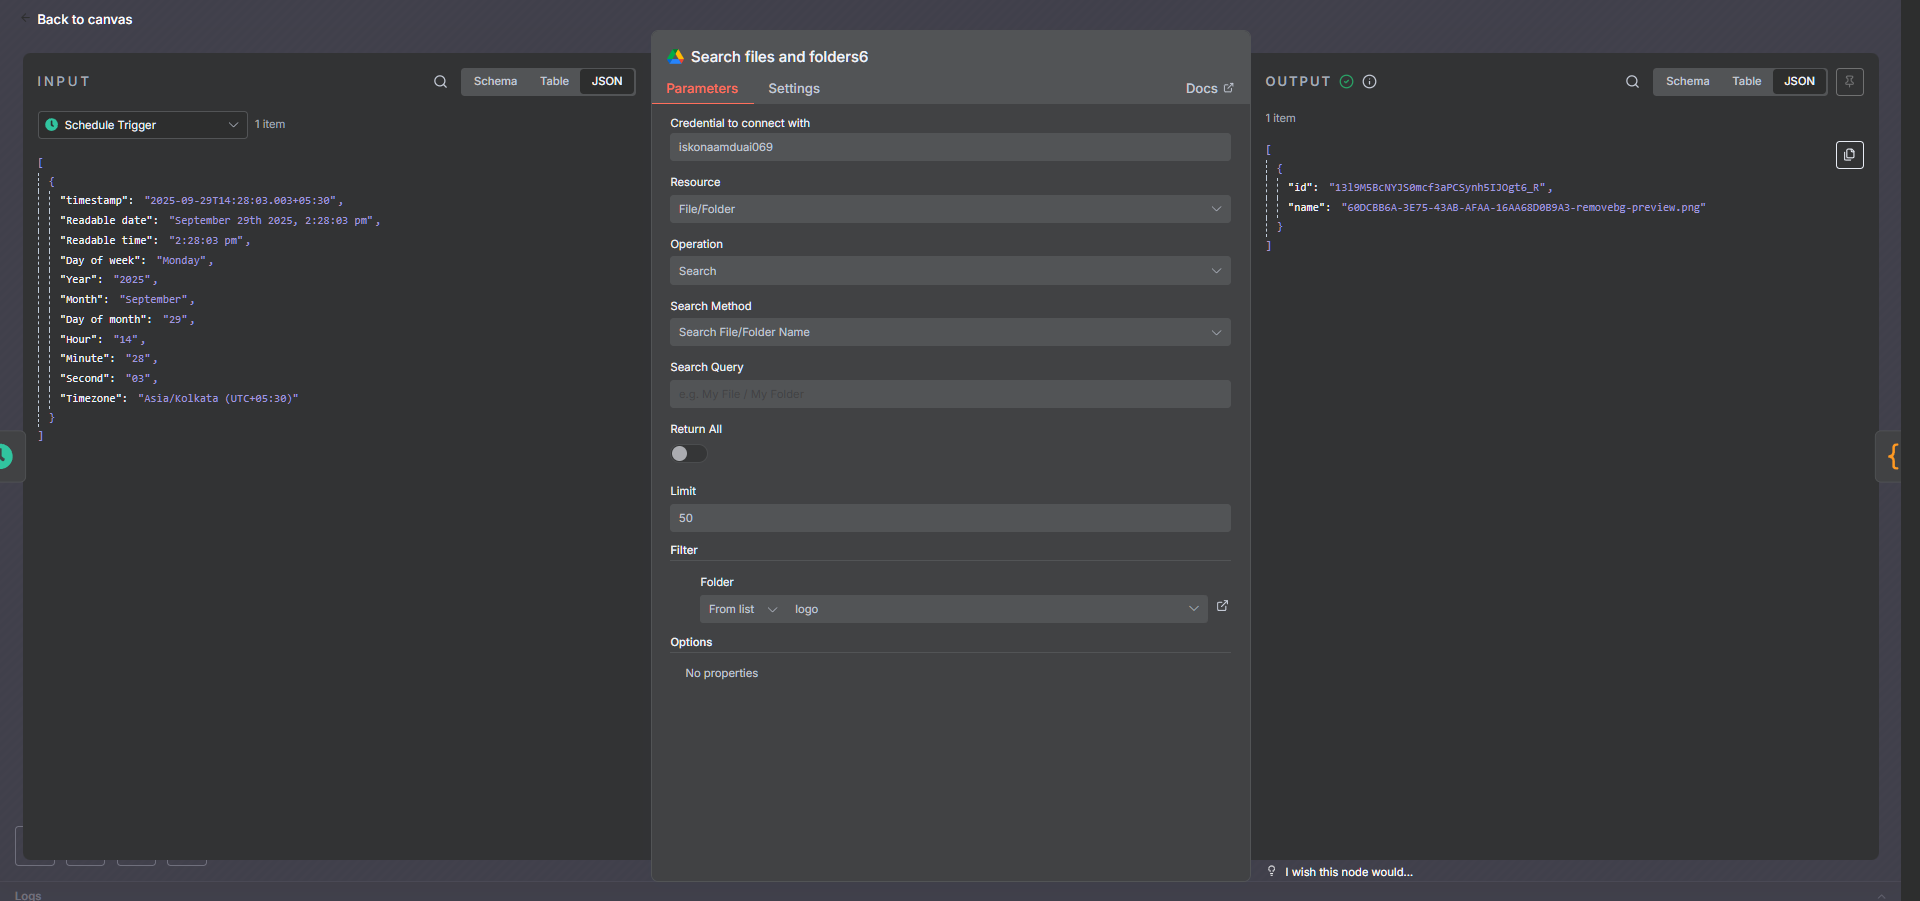Screen dimensions: 1920x901
Task: Click the orange curly braces tab on right edge
Action: coord(1895,457)
